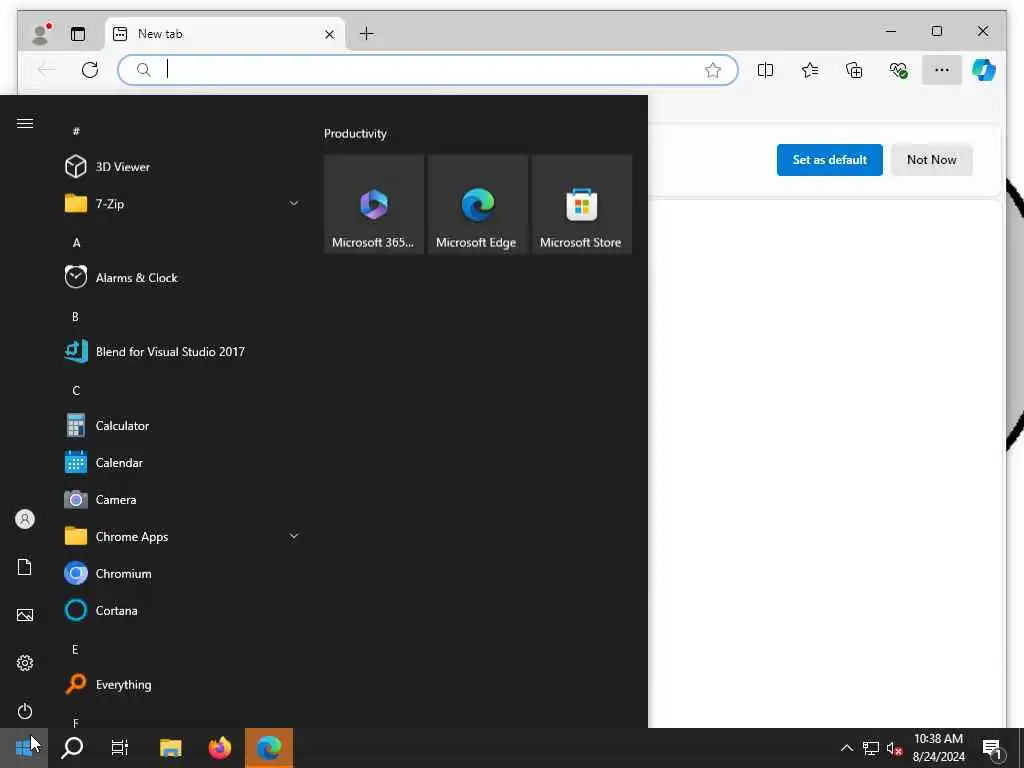1024x768 pixels.
Task: Expand the Start menu hamburger button
Action: point(25,123)
